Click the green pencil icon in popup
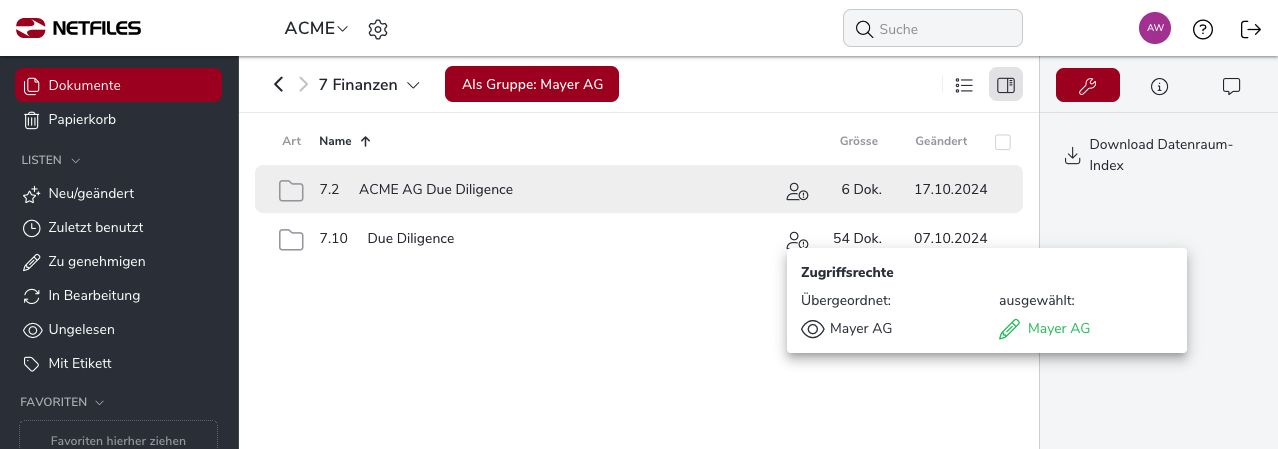 [1009, 328]
